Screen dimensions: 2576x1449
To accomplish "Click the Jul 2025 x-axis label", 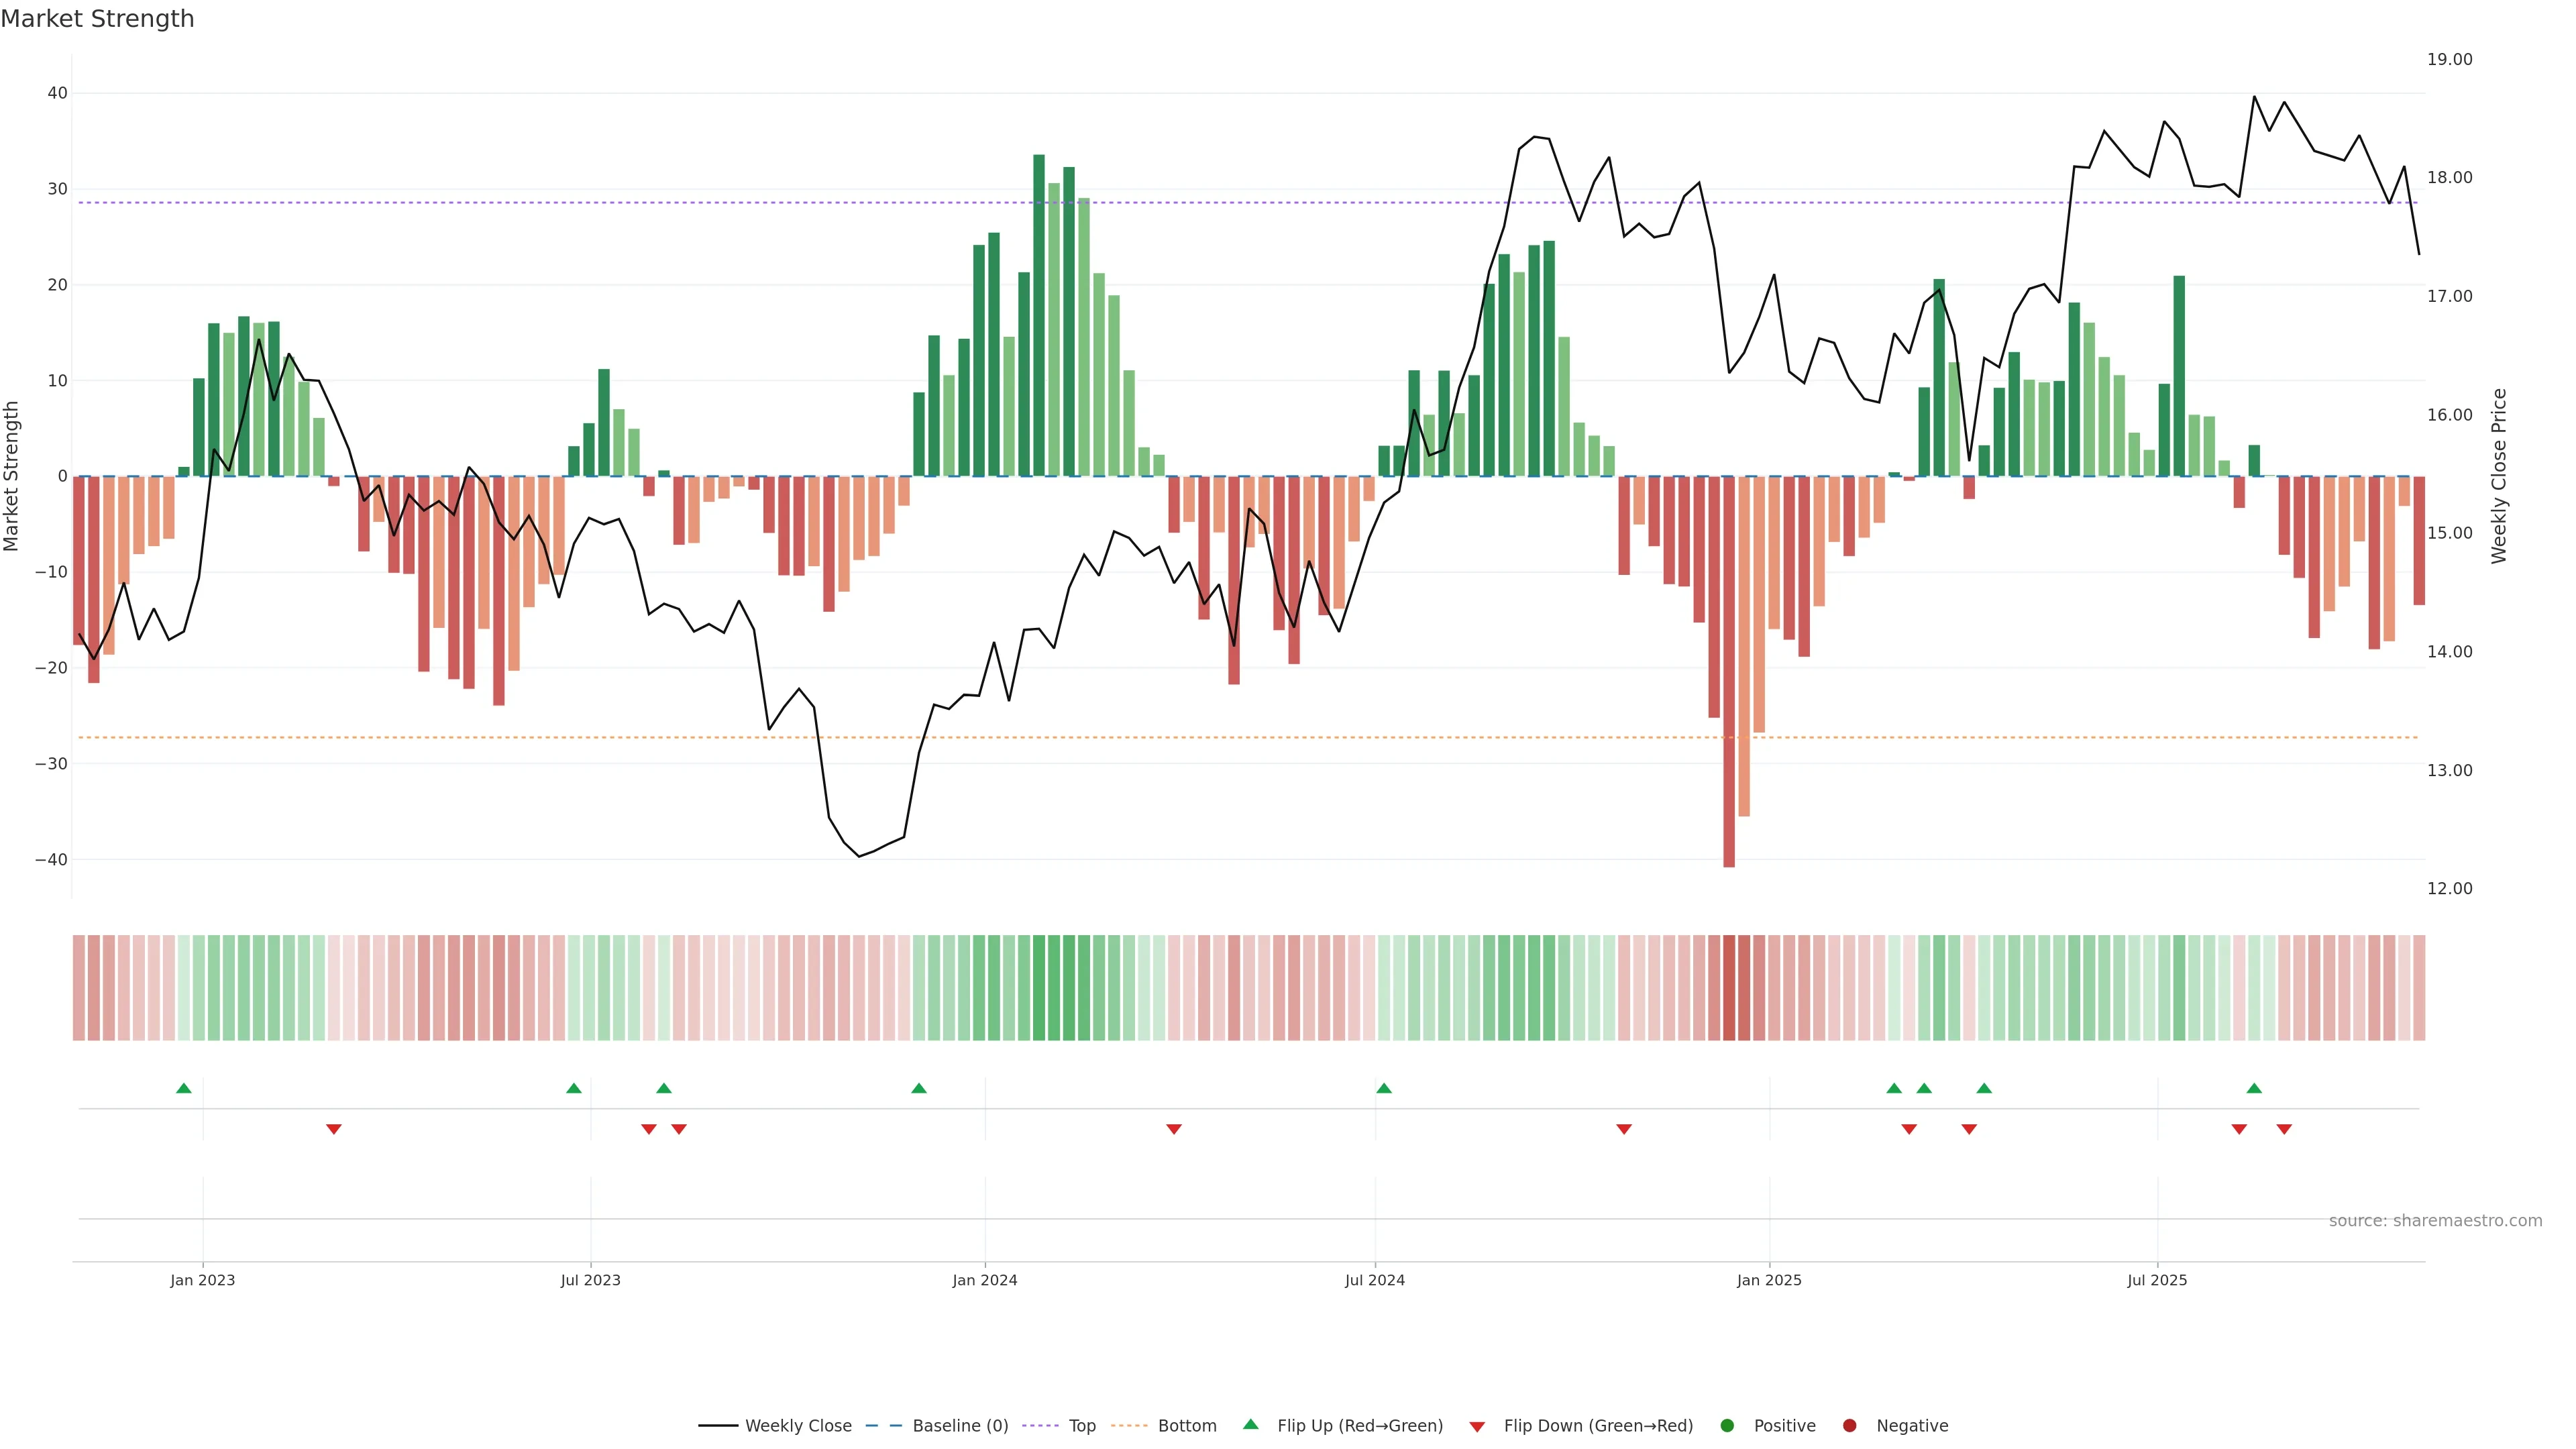I will (x=2157, y=1280).
